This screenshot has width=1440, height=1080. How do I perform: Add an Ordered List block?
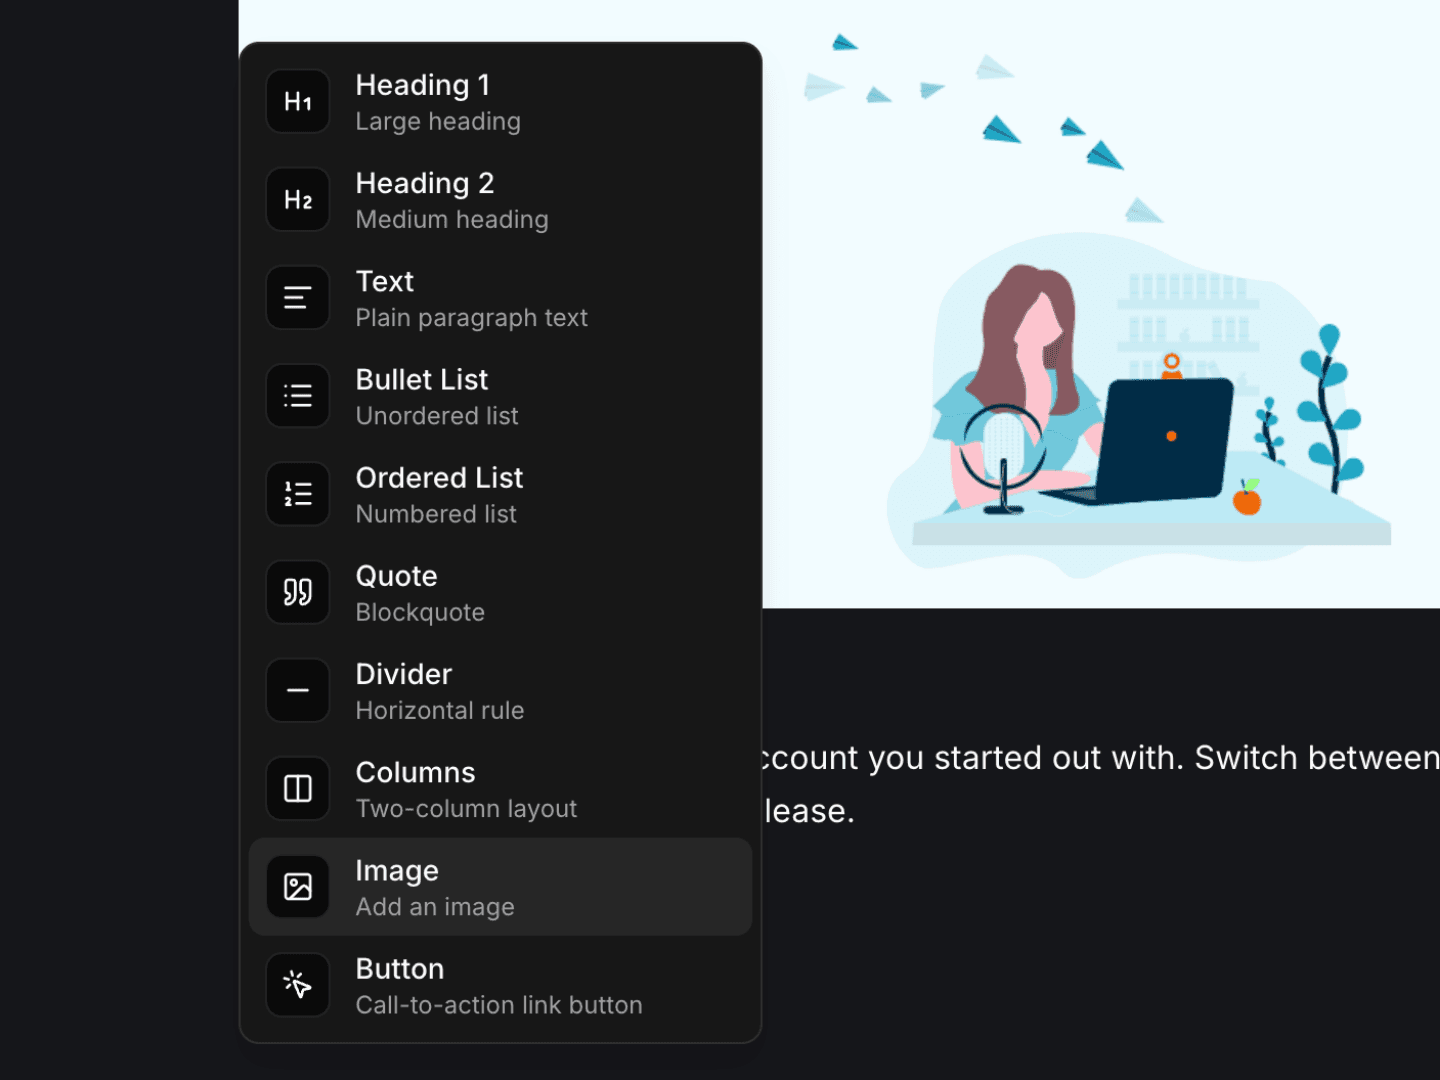[500, 493]
